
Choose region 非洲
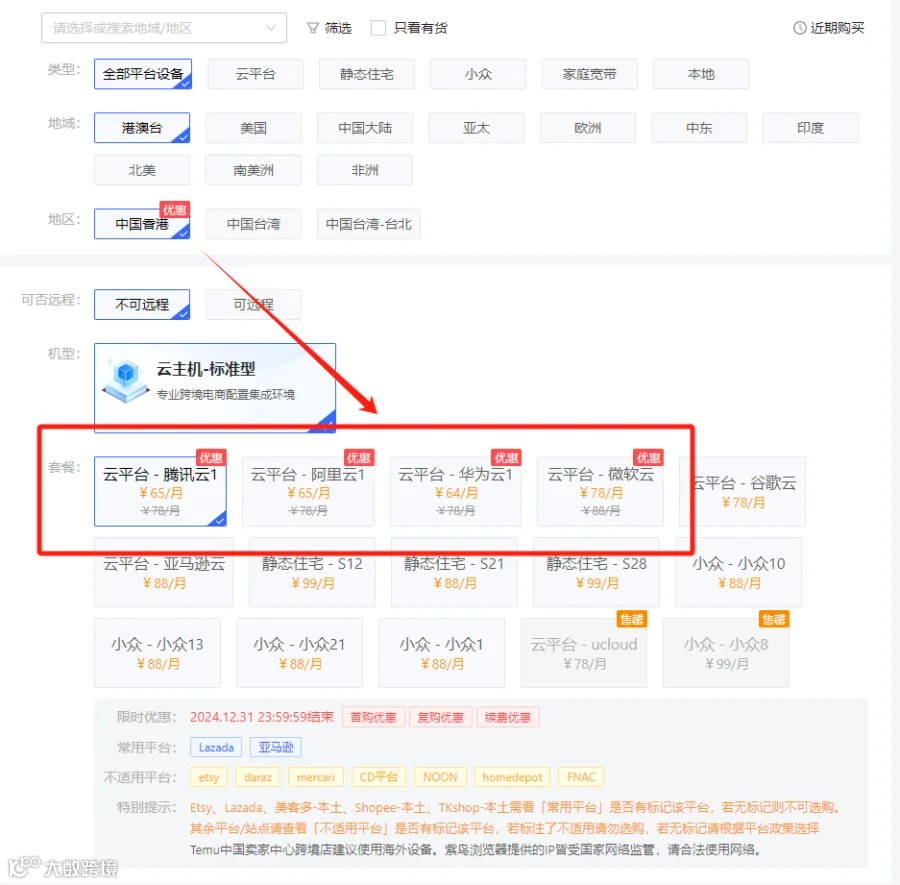click(x=364, y=170)
